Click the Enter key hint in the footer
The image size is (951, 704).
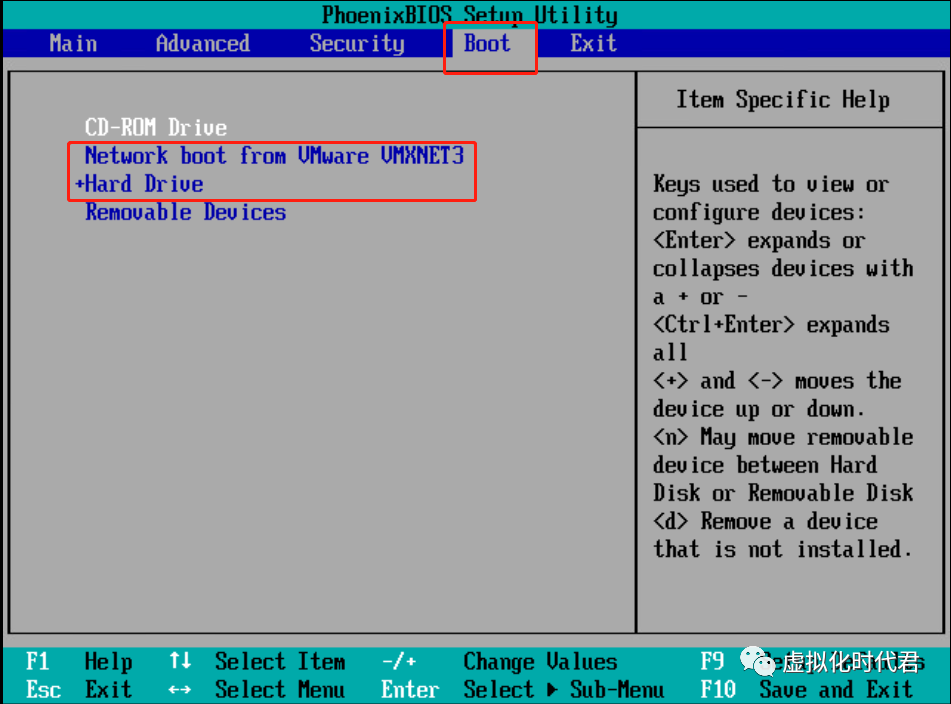pyautogui.click(x=410, y=689)
